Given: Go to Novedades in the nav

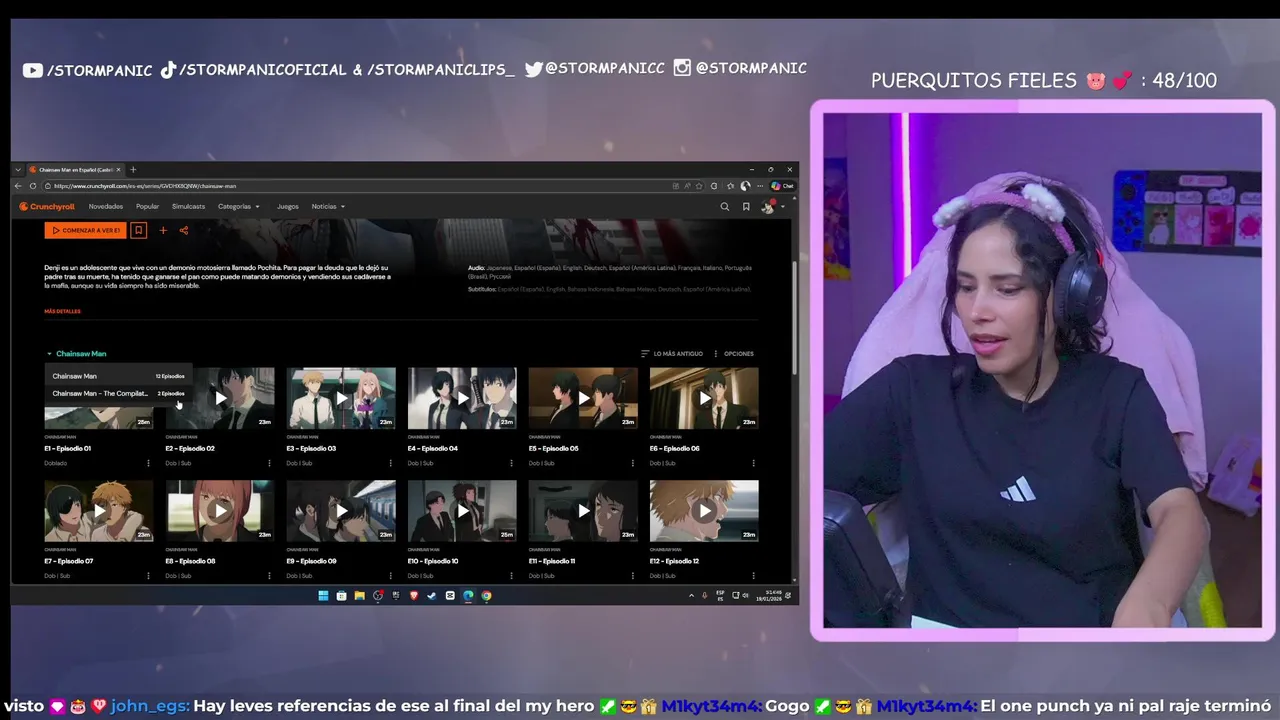Looking at the screenshot, I should click(106, 207).
